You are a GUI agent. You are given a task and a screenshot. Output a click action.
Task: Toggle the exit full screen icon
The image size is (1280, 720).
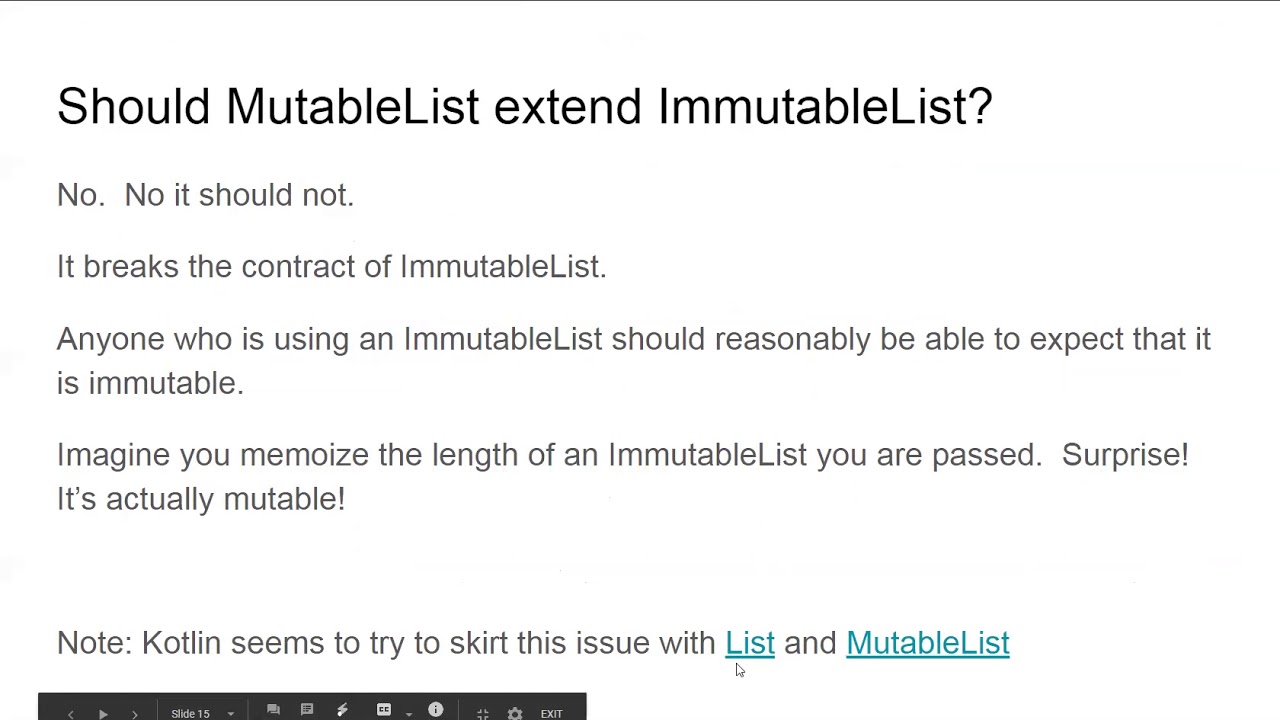(482, 713)
